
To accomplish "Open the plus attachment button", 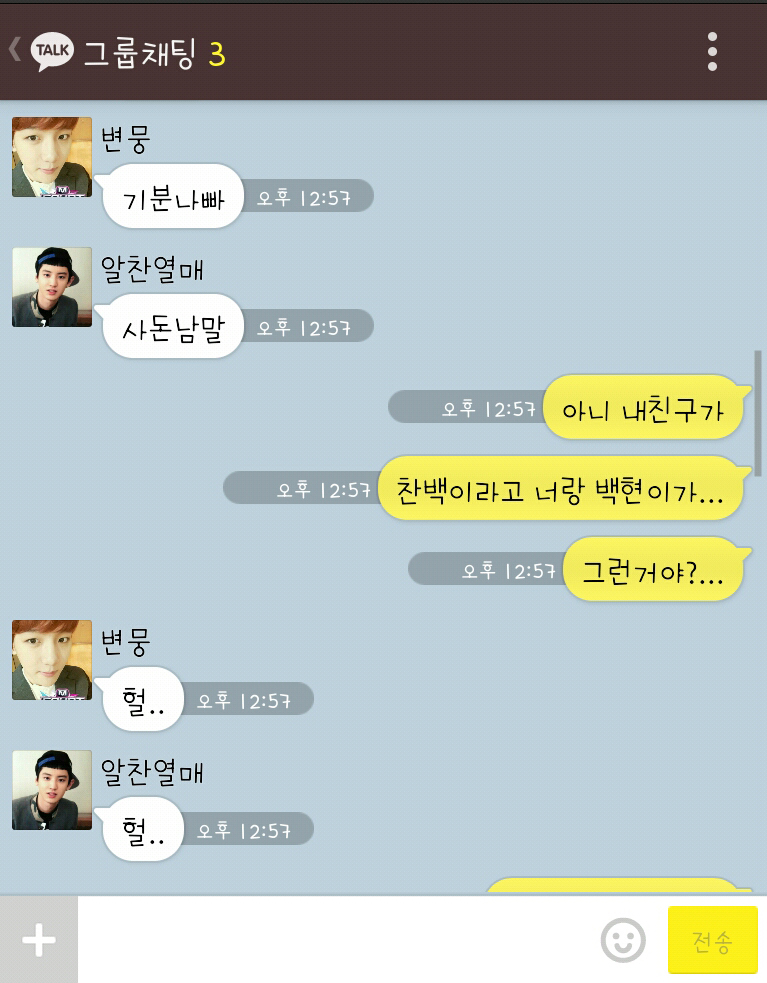I will (x=39, y=940).
